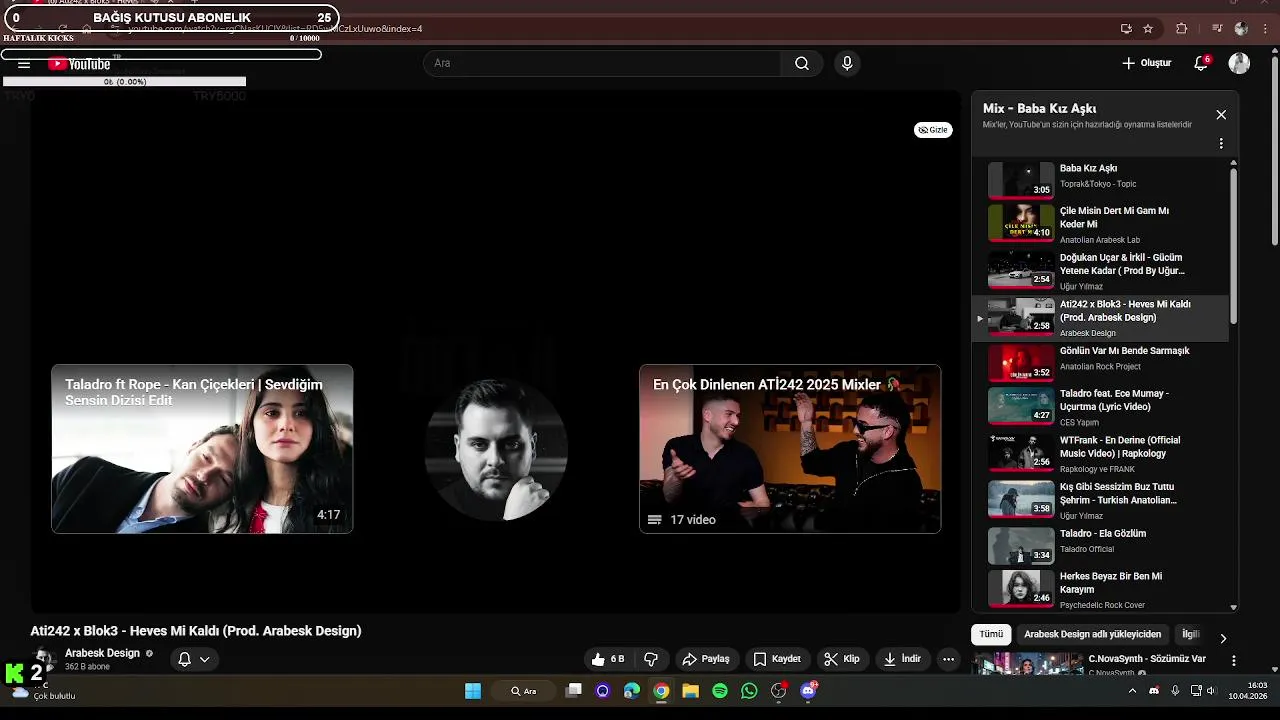Open Spotify from the taskbar
The image size is (1280, 720).
point(720,691)
